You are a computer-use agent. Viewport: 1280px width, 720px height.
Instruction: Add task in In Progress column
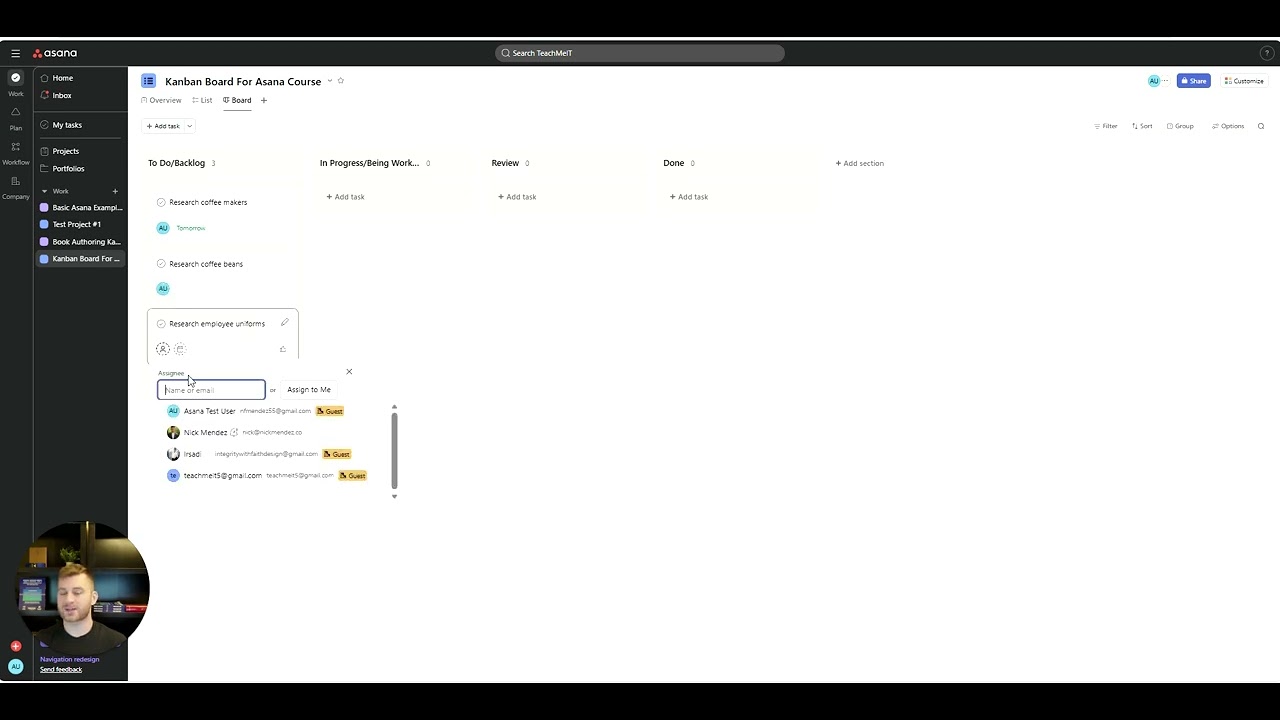coord(346,197)
